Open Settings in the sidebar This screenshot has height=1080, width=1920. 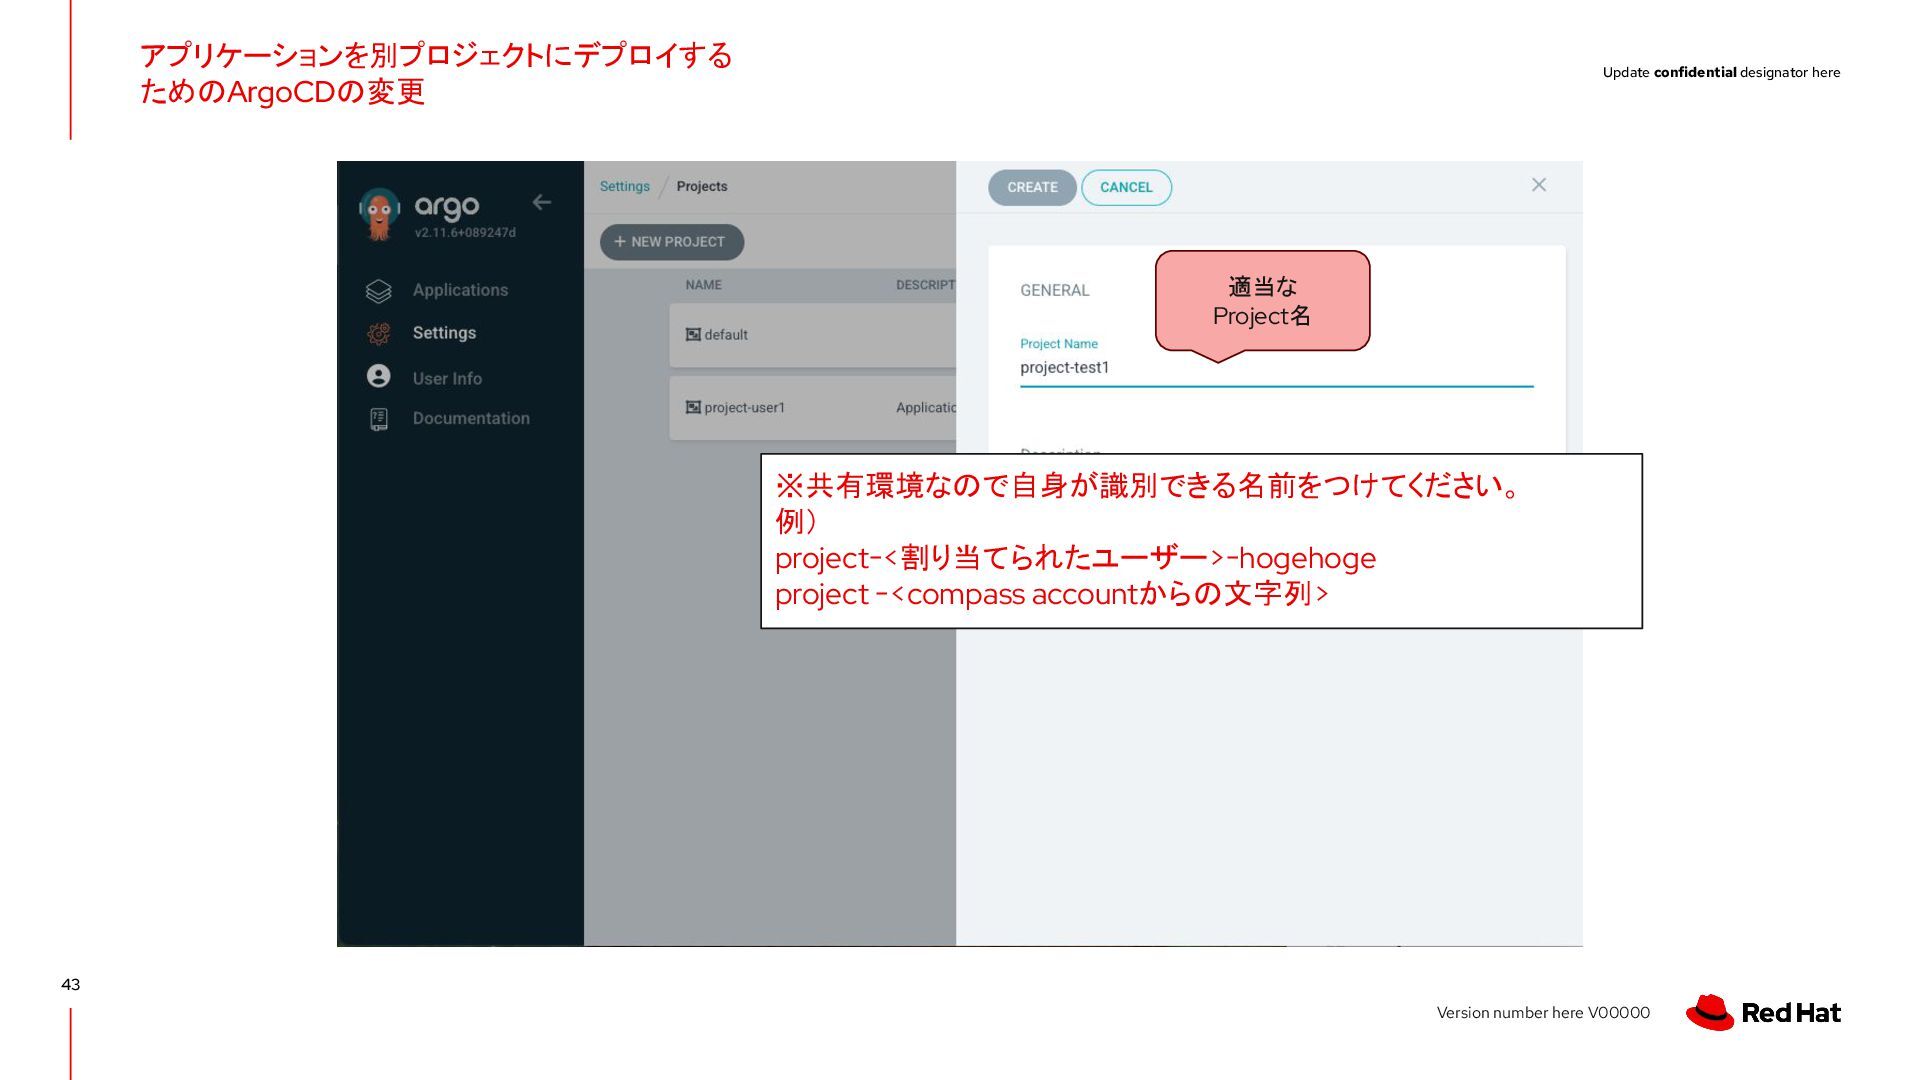[444, 333]
